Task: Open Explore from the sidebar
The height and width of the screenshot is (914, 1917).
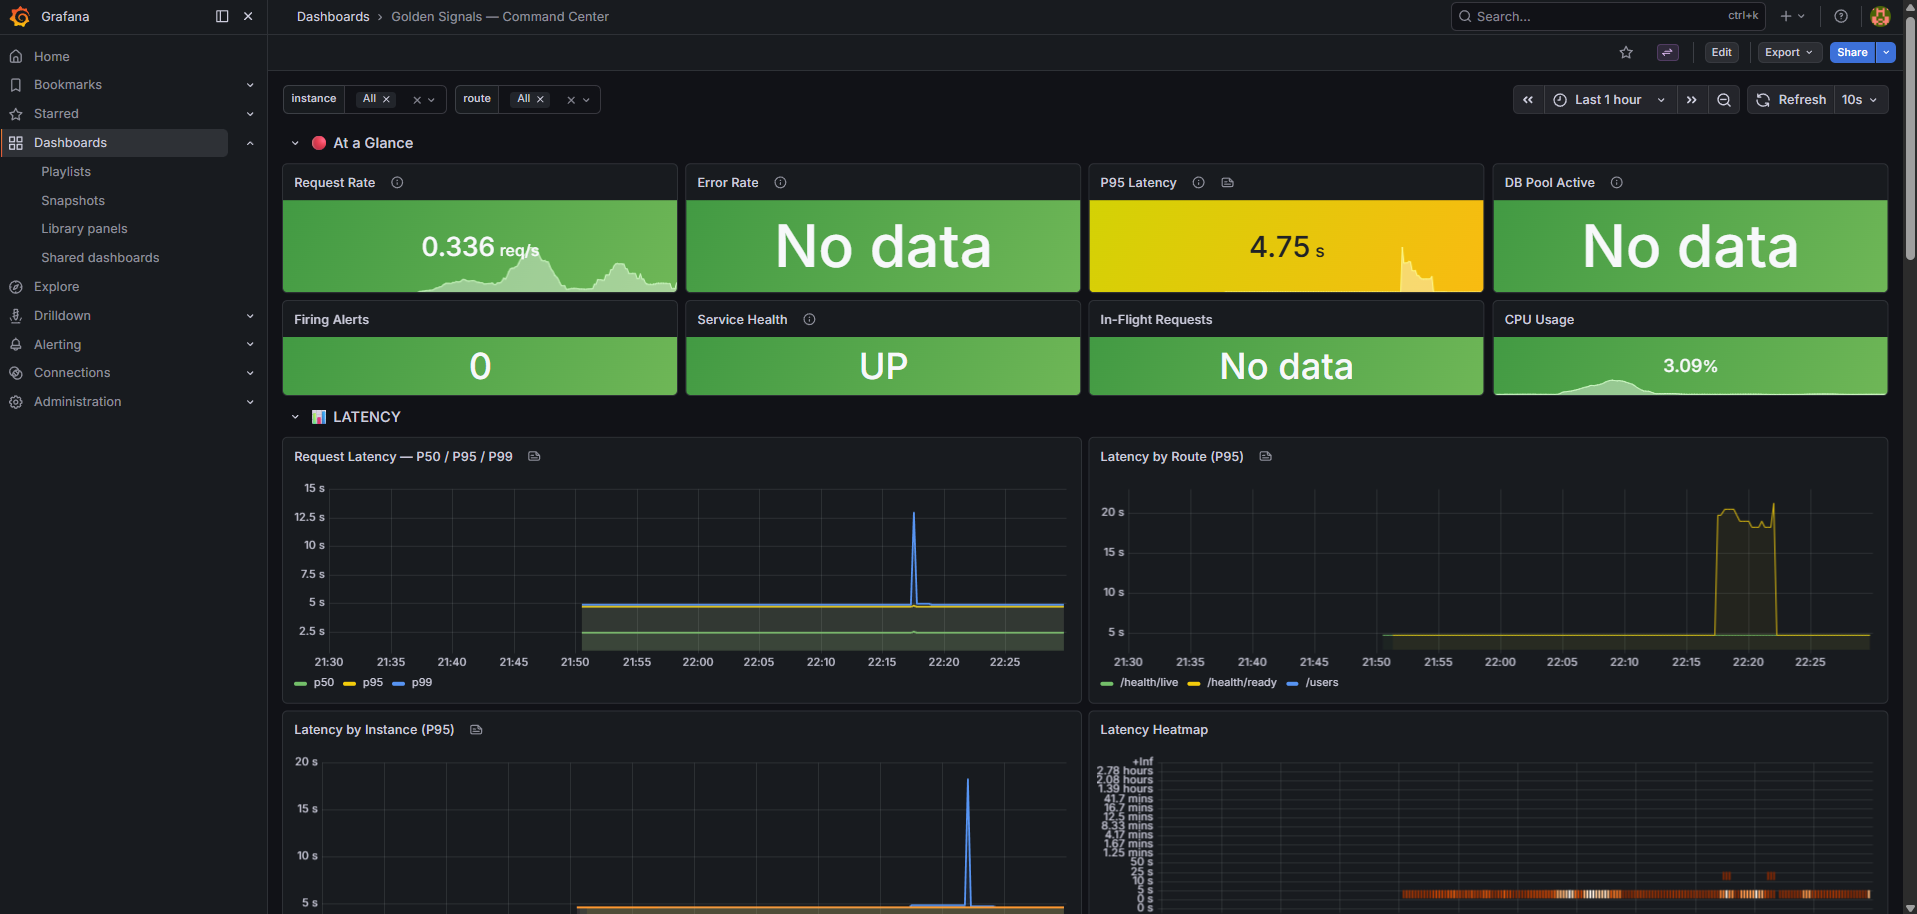Action: 56,287
